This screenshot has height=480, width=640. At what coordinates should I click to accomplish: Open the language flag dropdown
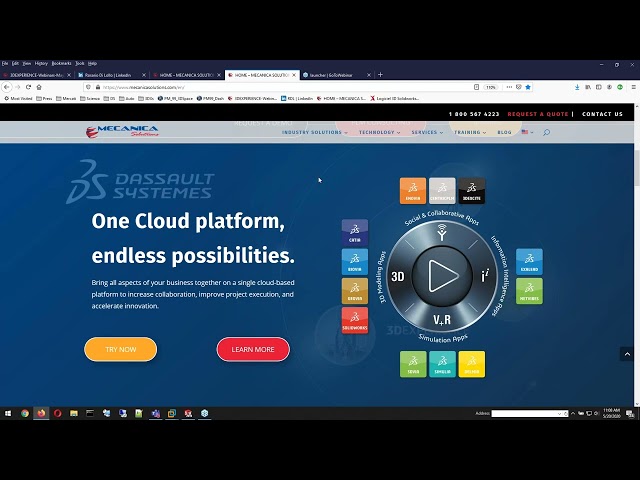point(527,132)
